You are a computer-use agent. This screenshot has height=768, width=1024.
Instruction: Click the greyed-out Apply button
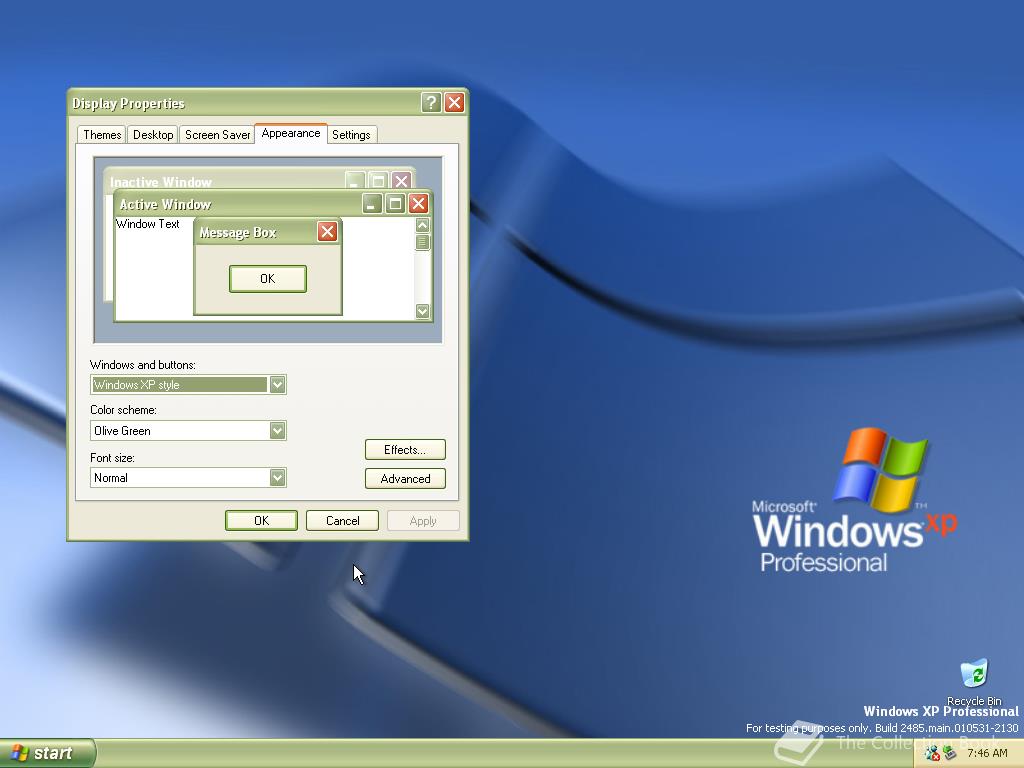point(423,520)
